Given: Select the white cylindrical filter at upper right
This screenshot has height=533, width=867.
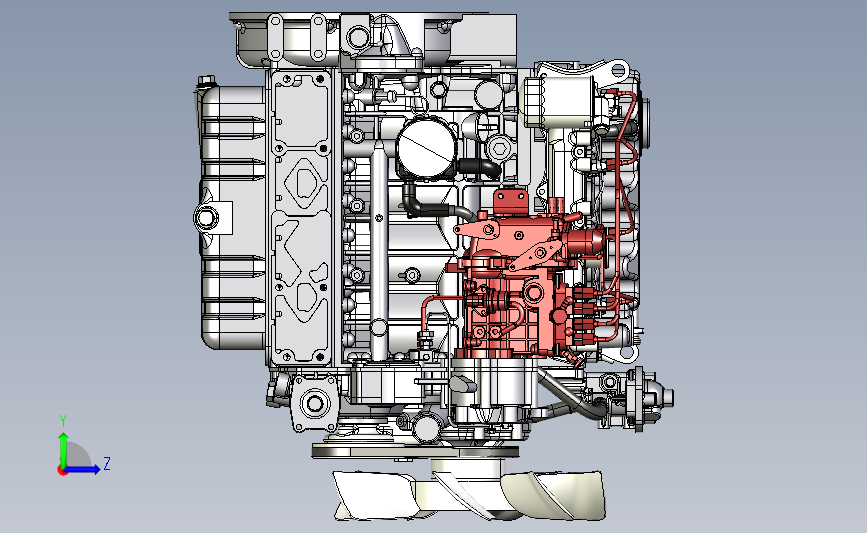Looking at the screenshot, I should click(558, 101).
